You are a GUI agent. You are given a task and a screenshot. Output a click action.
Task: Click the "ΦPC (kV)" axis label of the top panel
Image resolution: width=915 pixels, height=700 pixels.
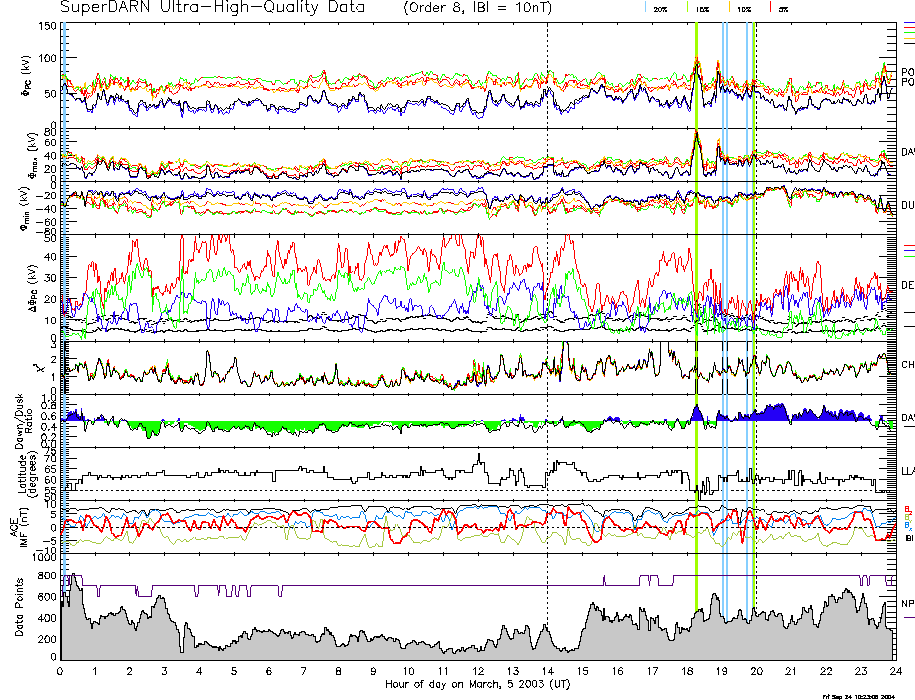[x=27, y=75]
